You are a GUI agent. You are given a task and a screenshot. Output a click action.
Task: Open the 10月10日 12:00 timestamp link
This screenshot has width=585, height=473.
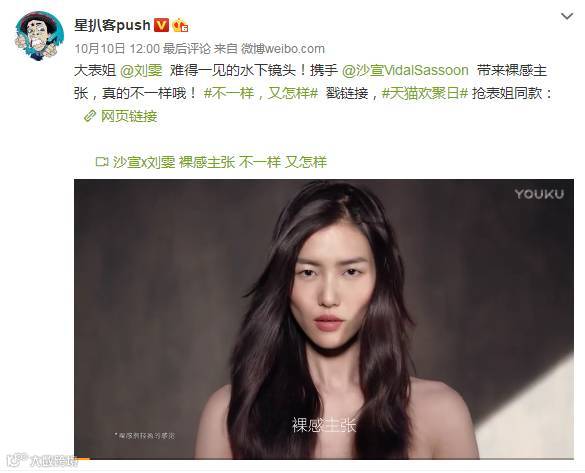pos(117,48)
